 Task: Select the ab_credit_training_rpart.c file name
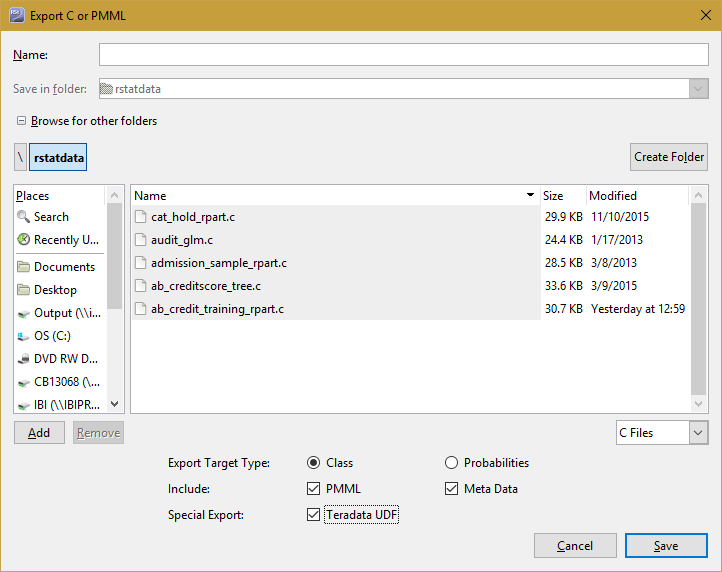217,309
